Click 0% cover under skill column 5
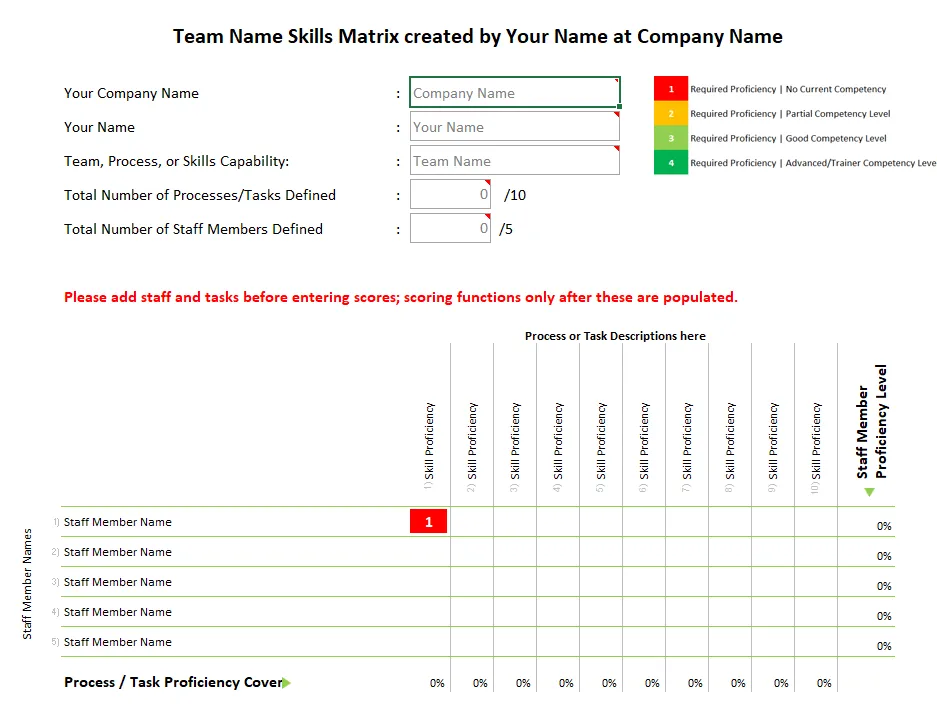 [609, 683]
